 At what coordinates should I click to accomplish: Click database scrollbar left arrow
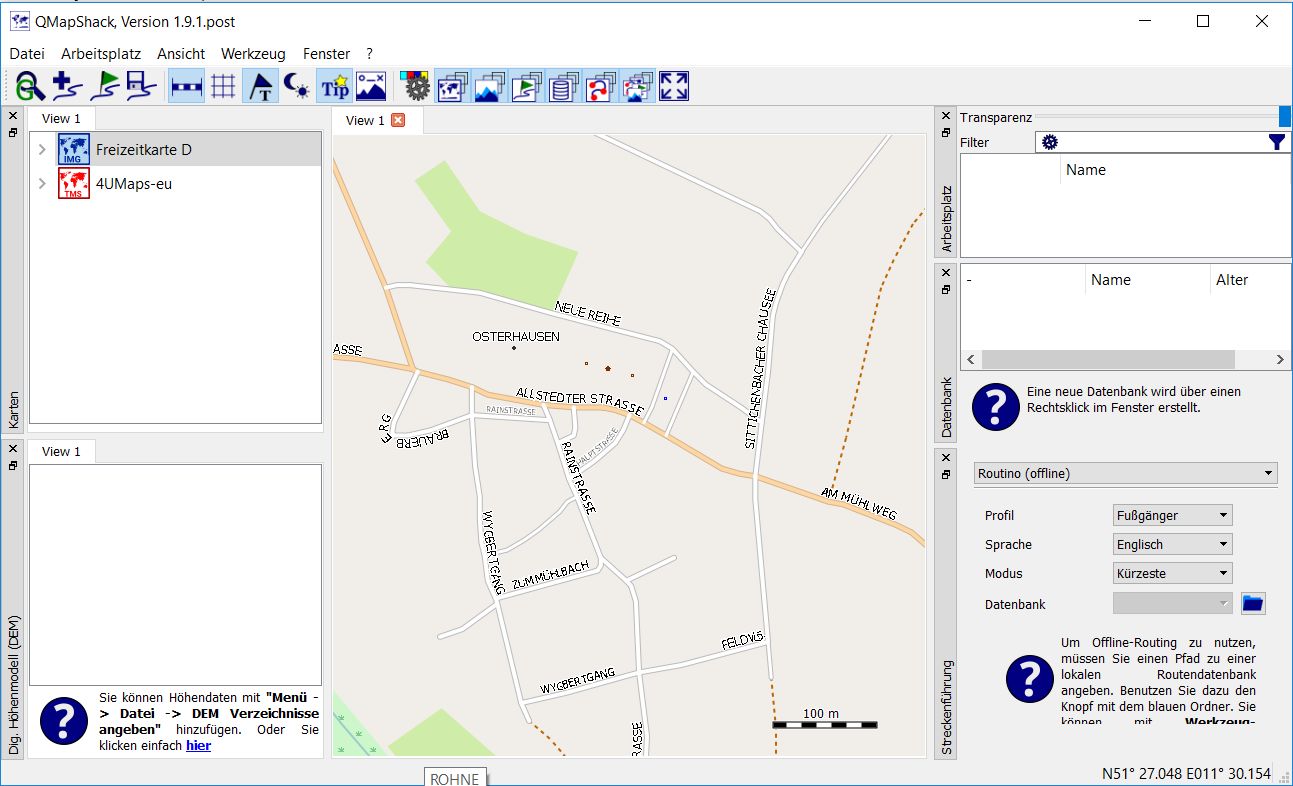970,360
